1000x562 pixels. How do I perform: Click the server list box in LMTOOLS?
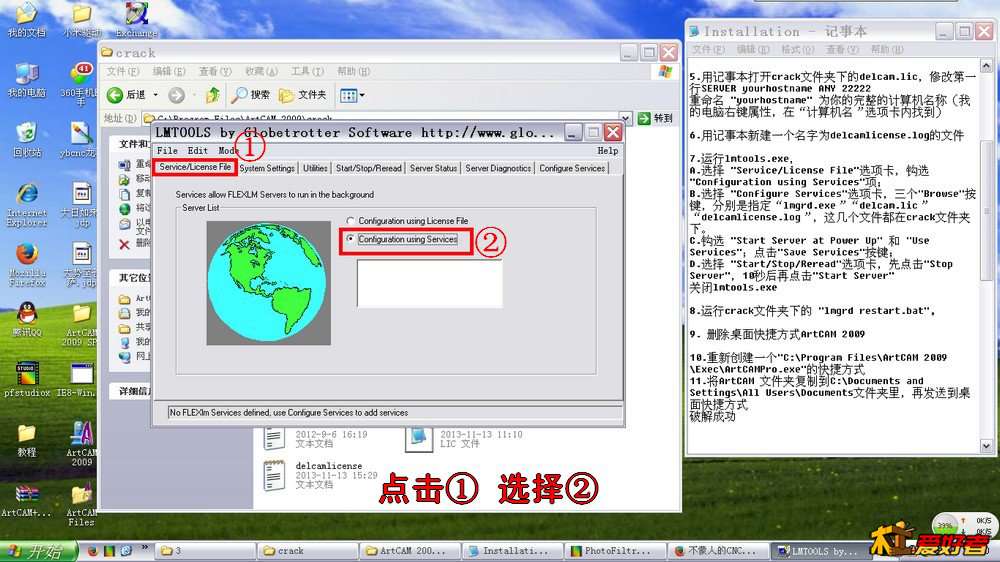click(429, 283)
